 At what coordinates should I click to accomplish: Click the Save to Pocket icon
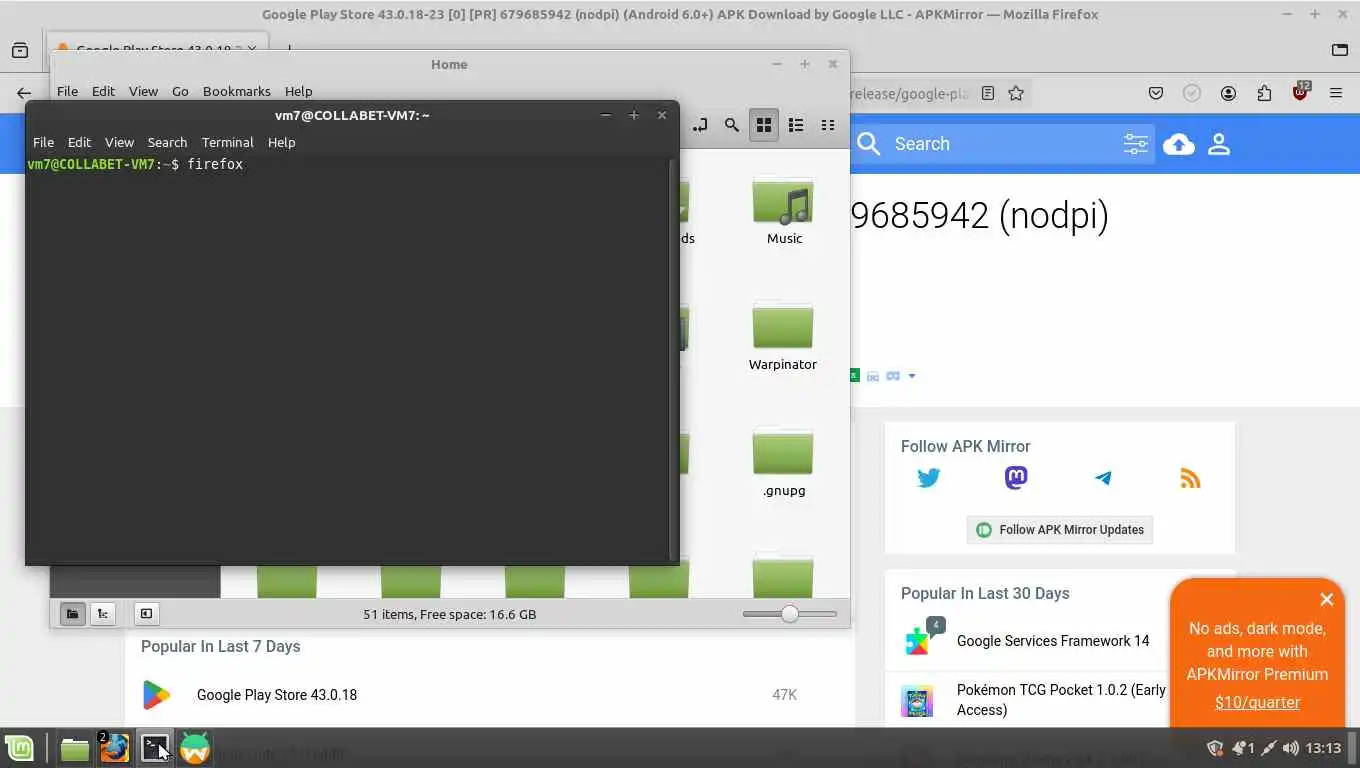[1156, 93]
